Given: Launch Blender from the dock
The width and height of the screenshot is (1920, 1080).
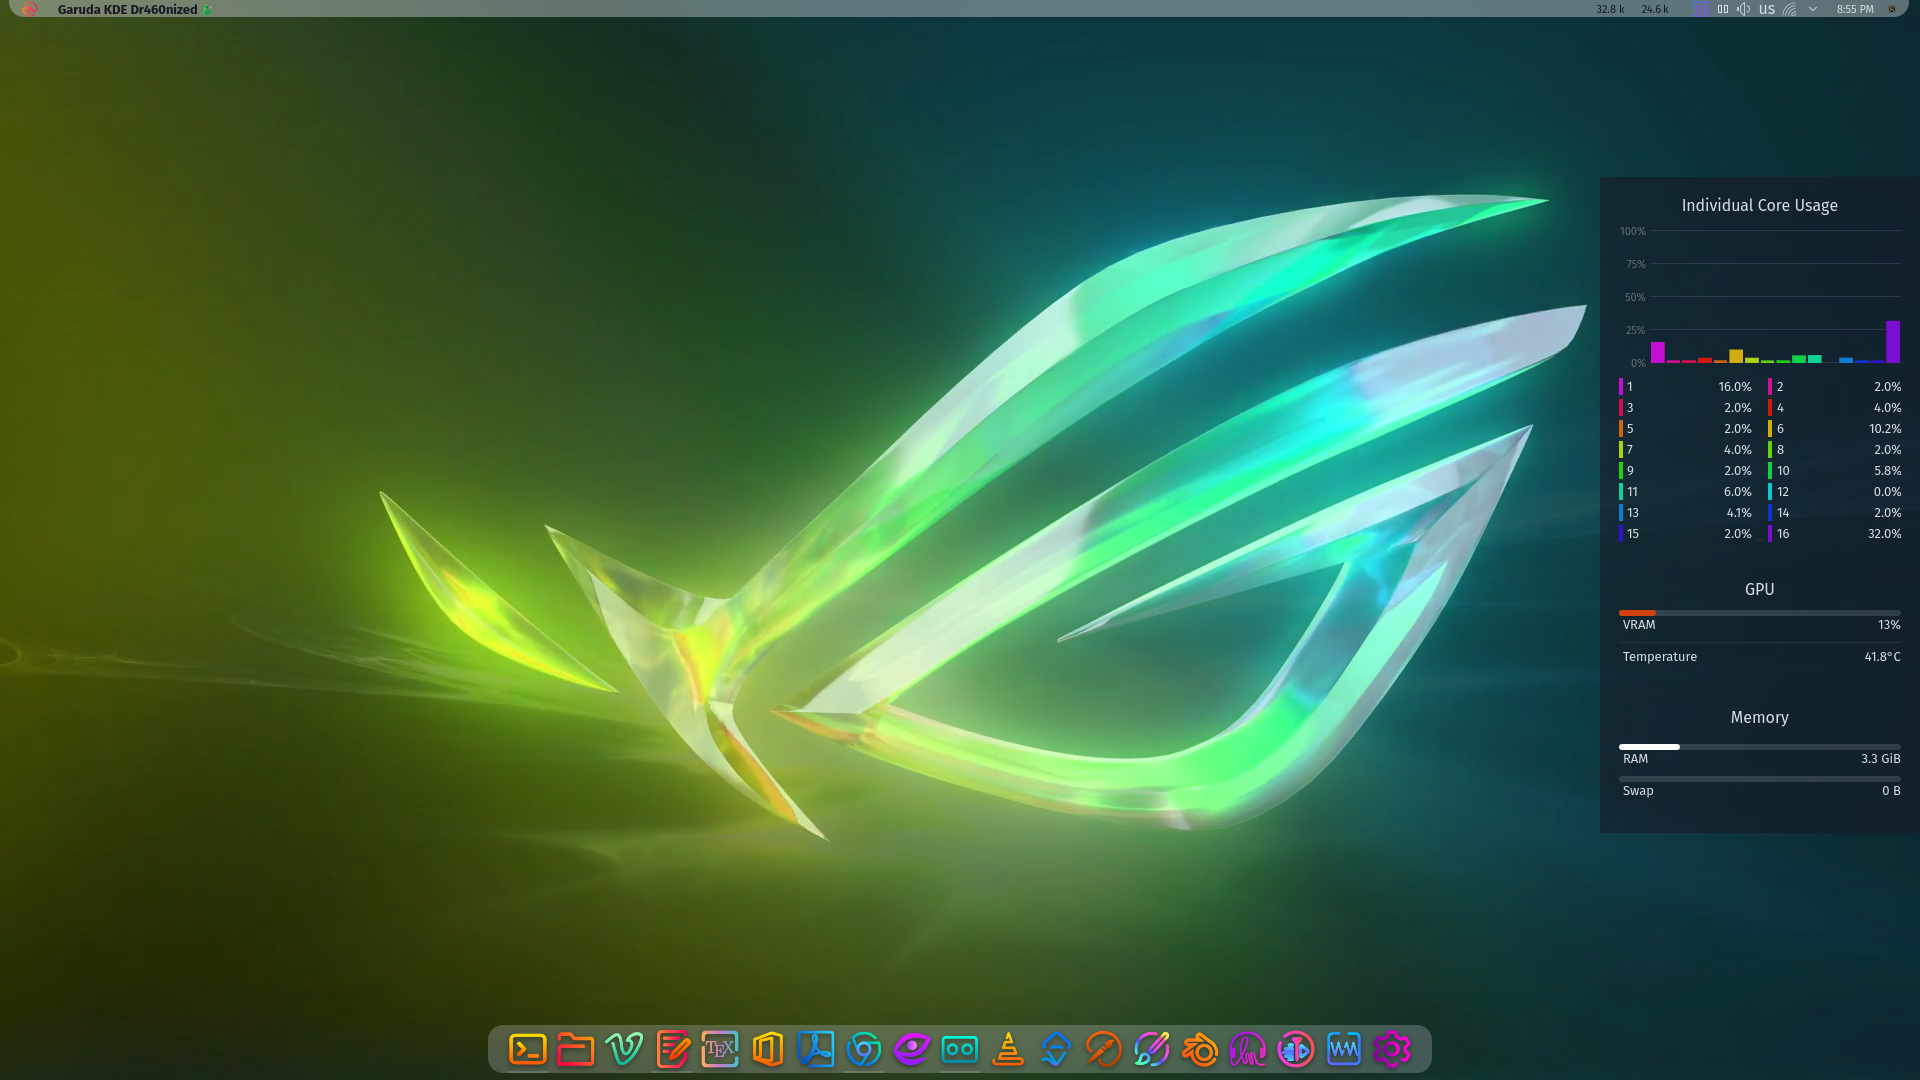Looking at the screenshot, I should [1200, 1049].
